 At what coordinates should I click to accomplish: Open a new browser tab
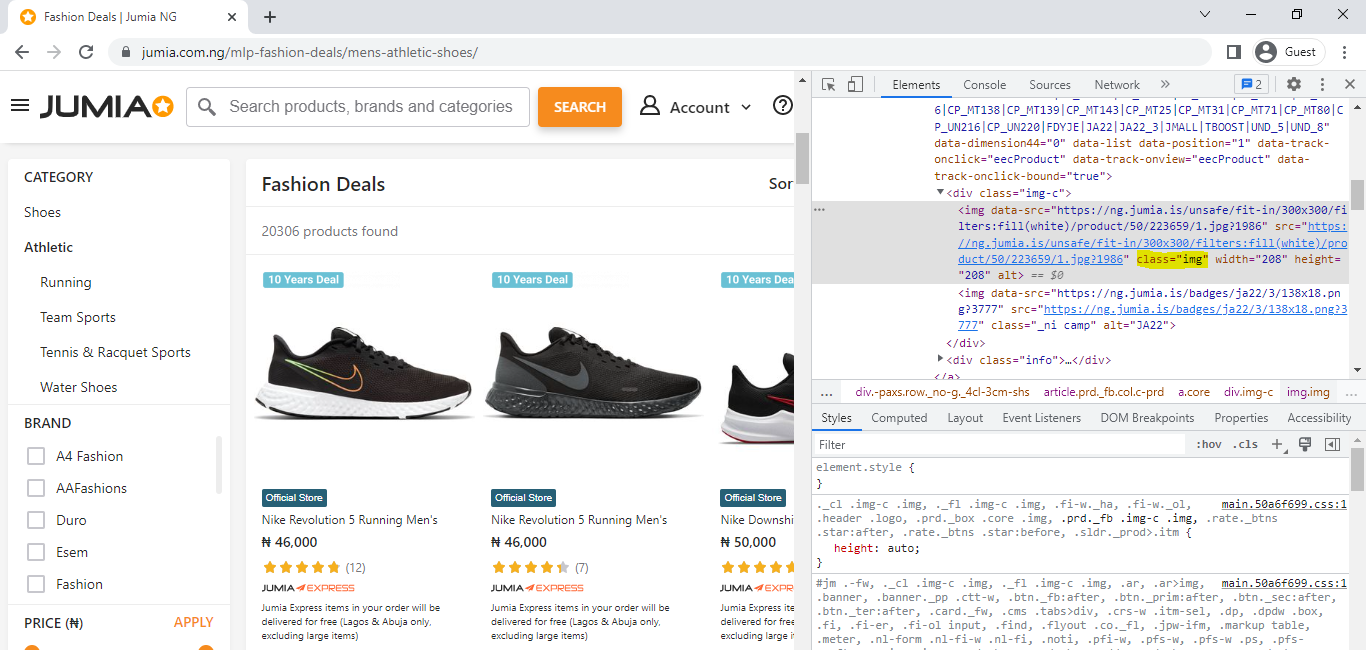click(x=270, y=17)
